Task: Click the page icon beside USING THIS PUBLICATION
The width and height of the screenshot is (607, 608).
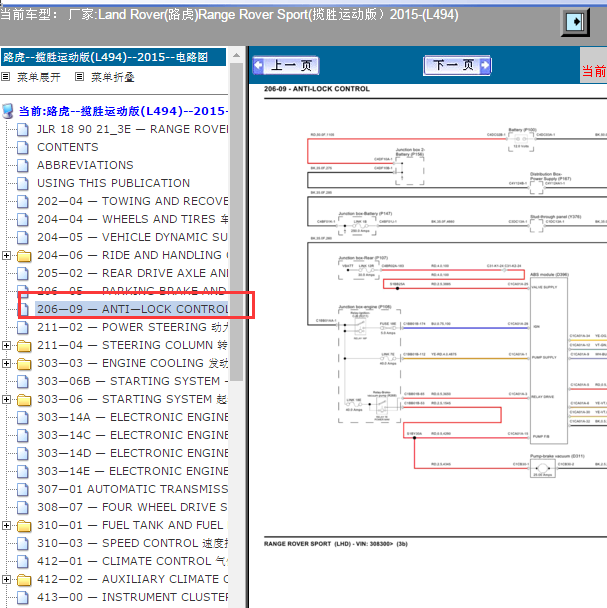Action: click(x=23, y=183)
